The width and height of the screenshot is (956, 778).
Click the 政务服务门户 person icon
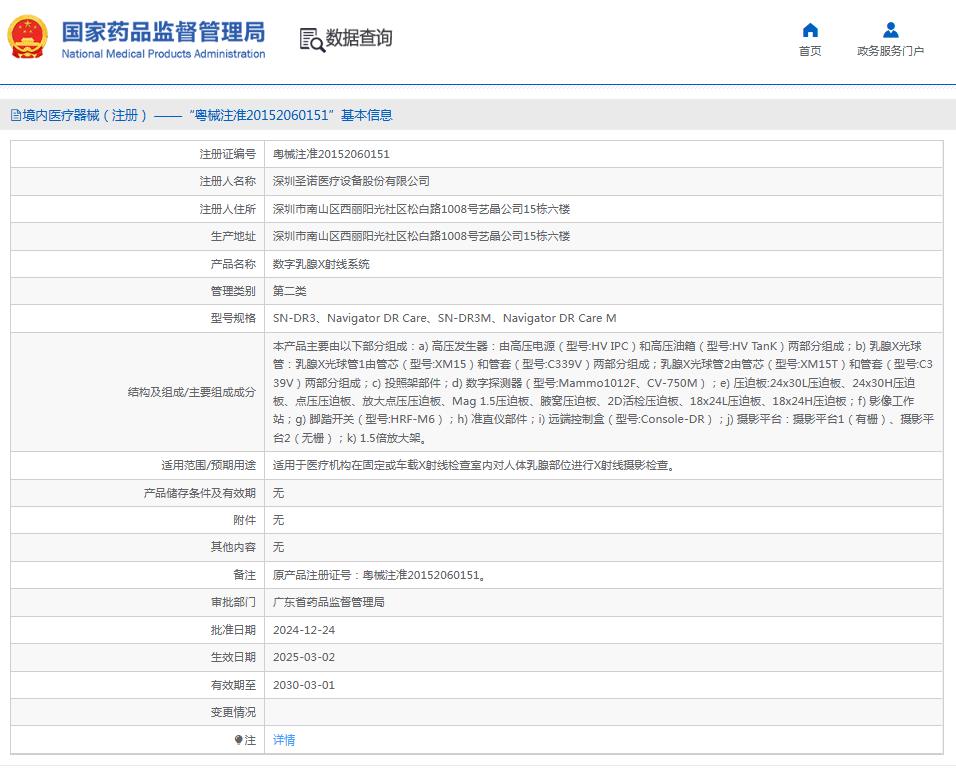888,31
